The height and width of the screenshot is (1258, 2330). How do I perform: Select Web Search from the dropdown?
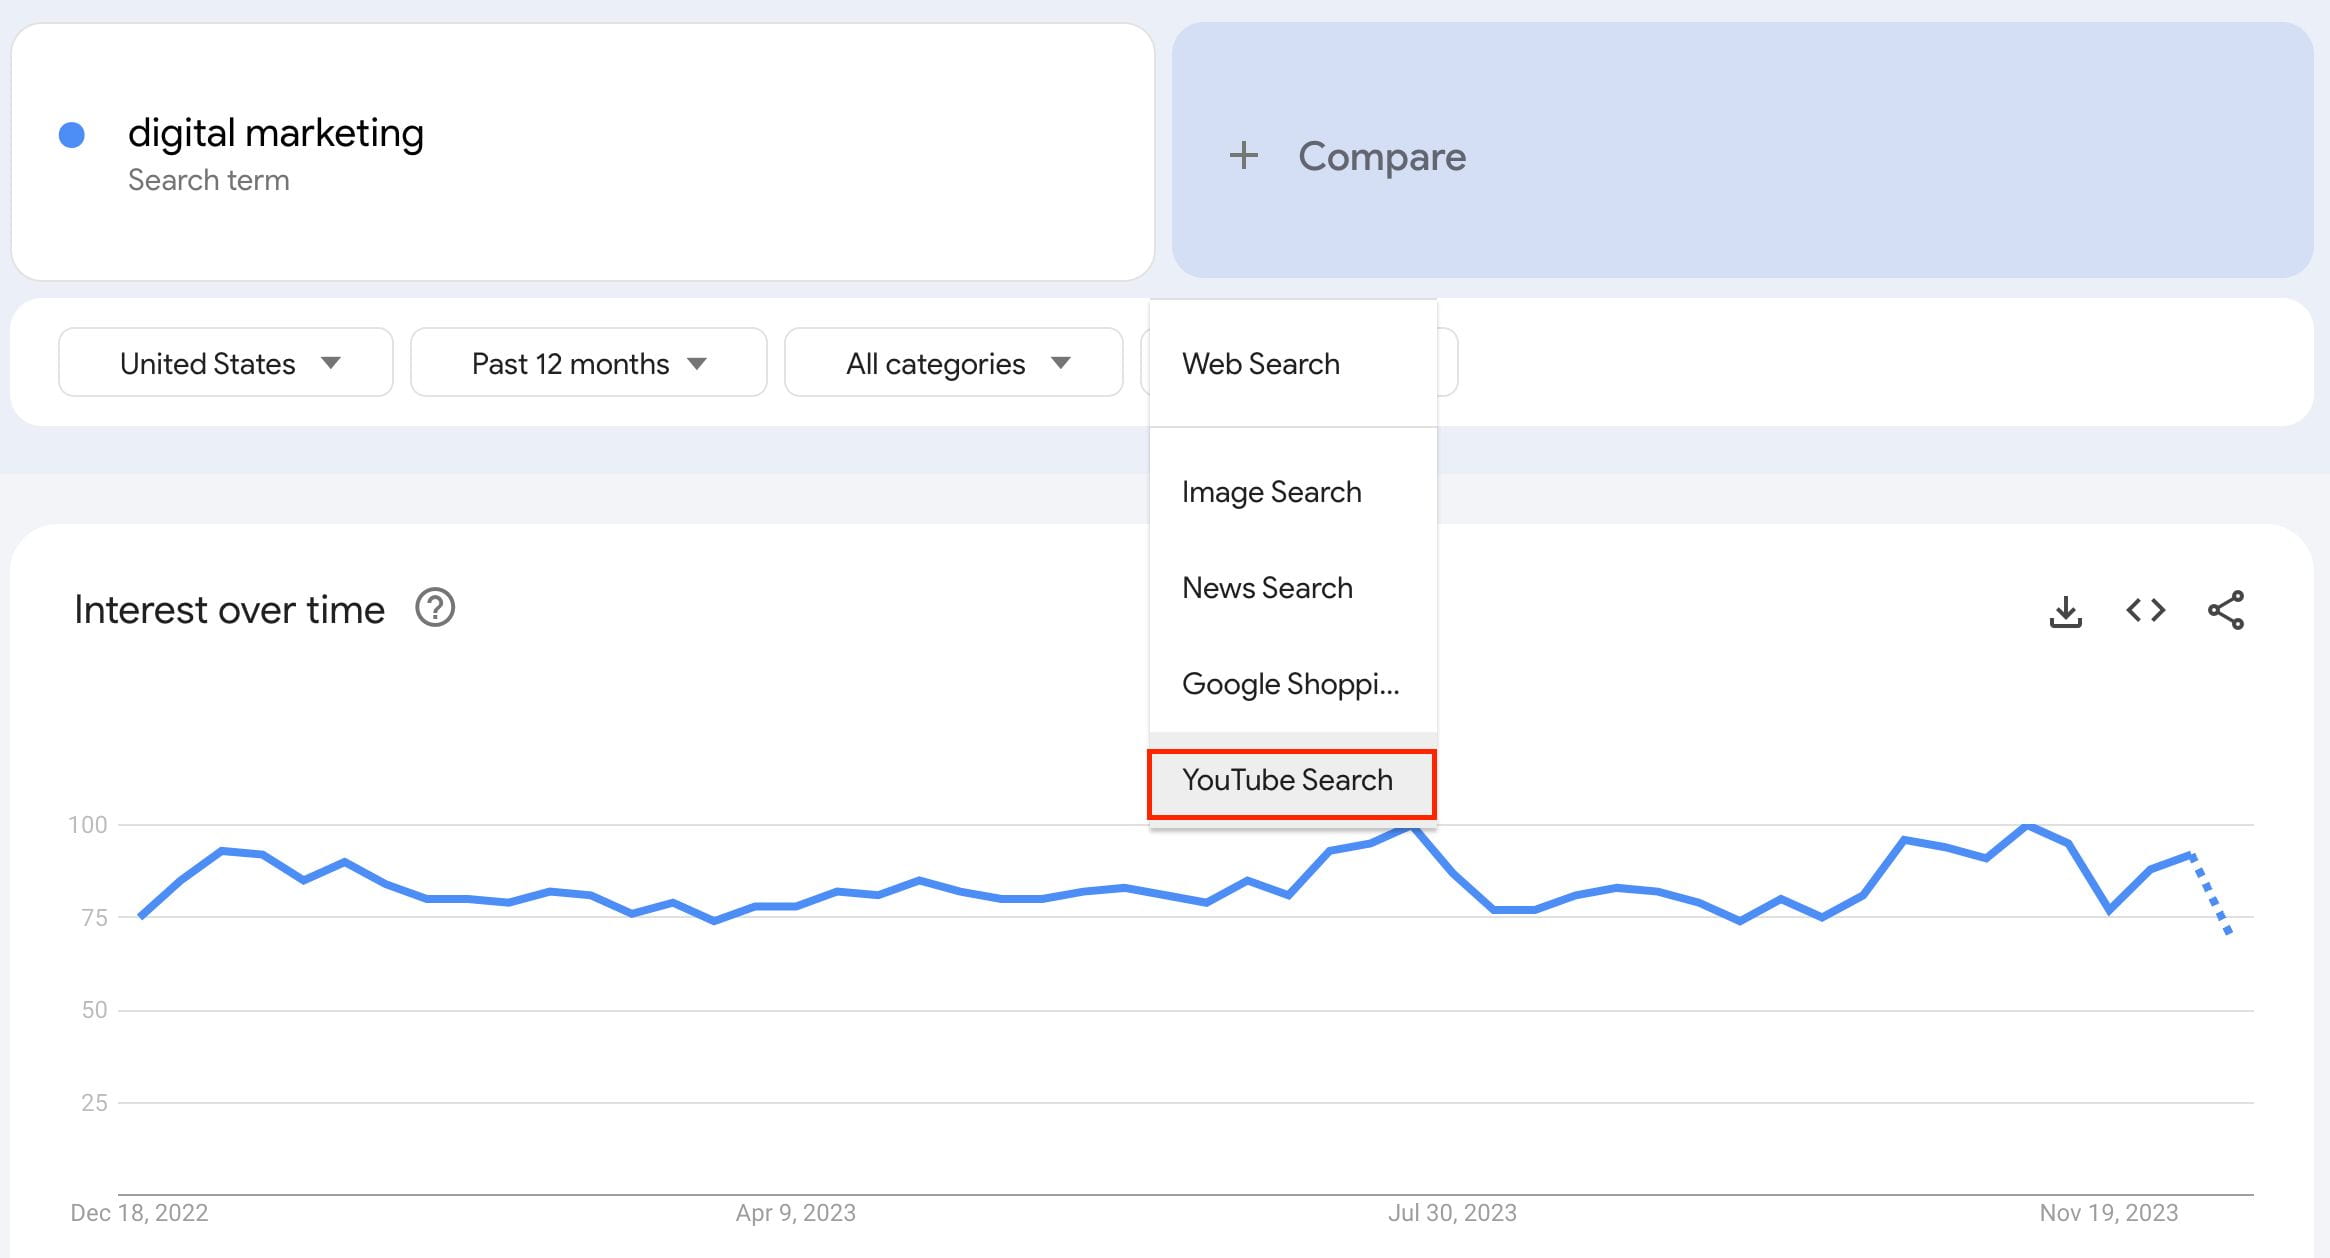coord(1263,363)
